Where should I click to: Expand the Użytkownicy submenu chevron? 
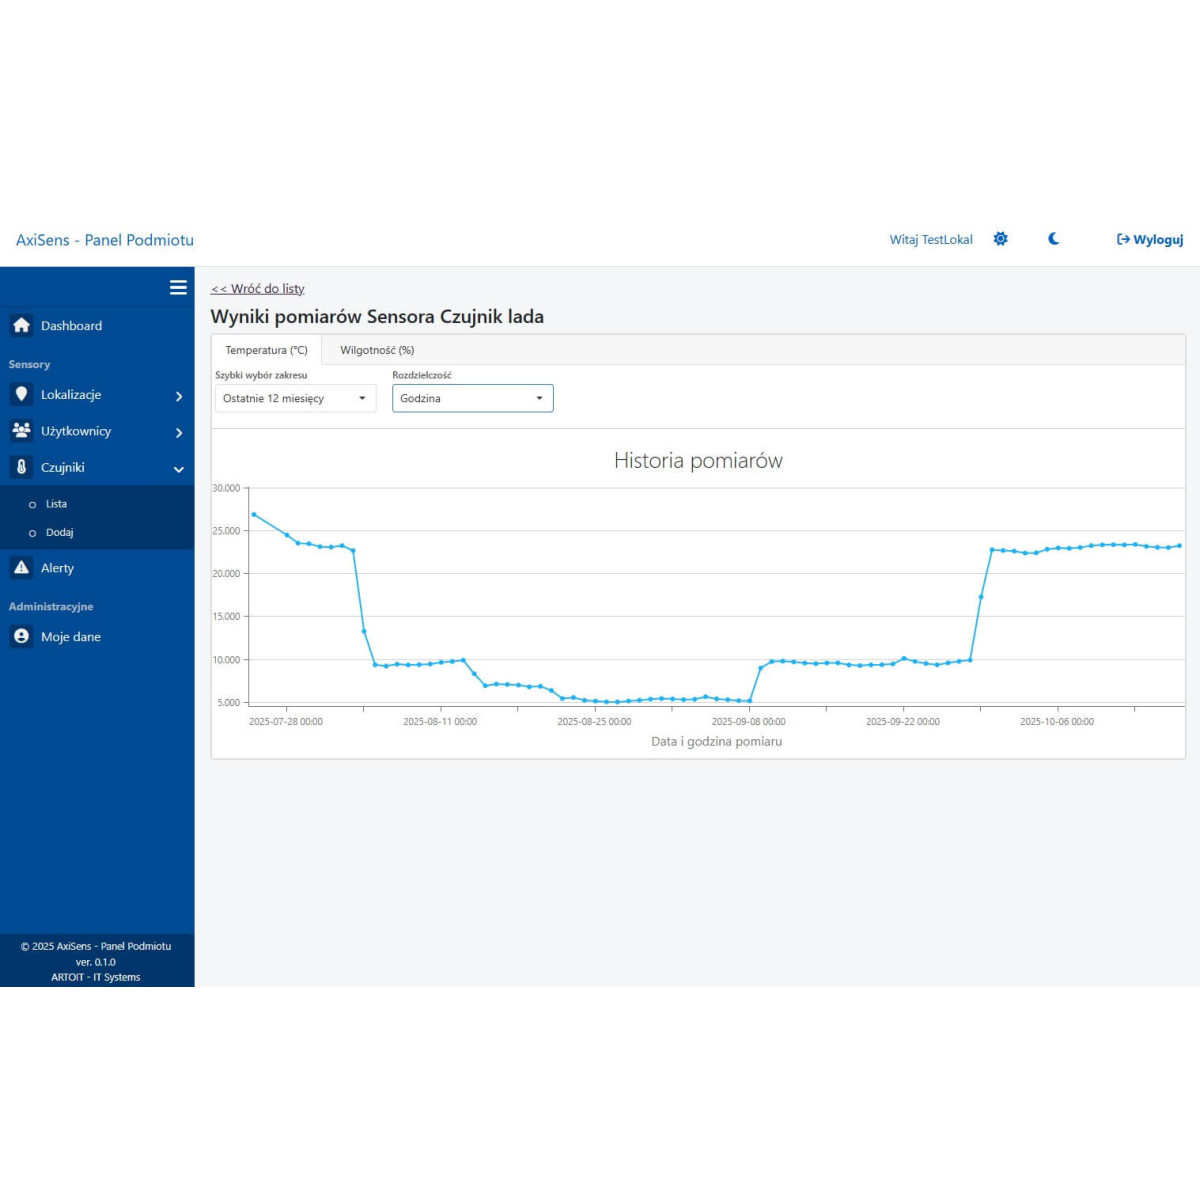[179, 432]
